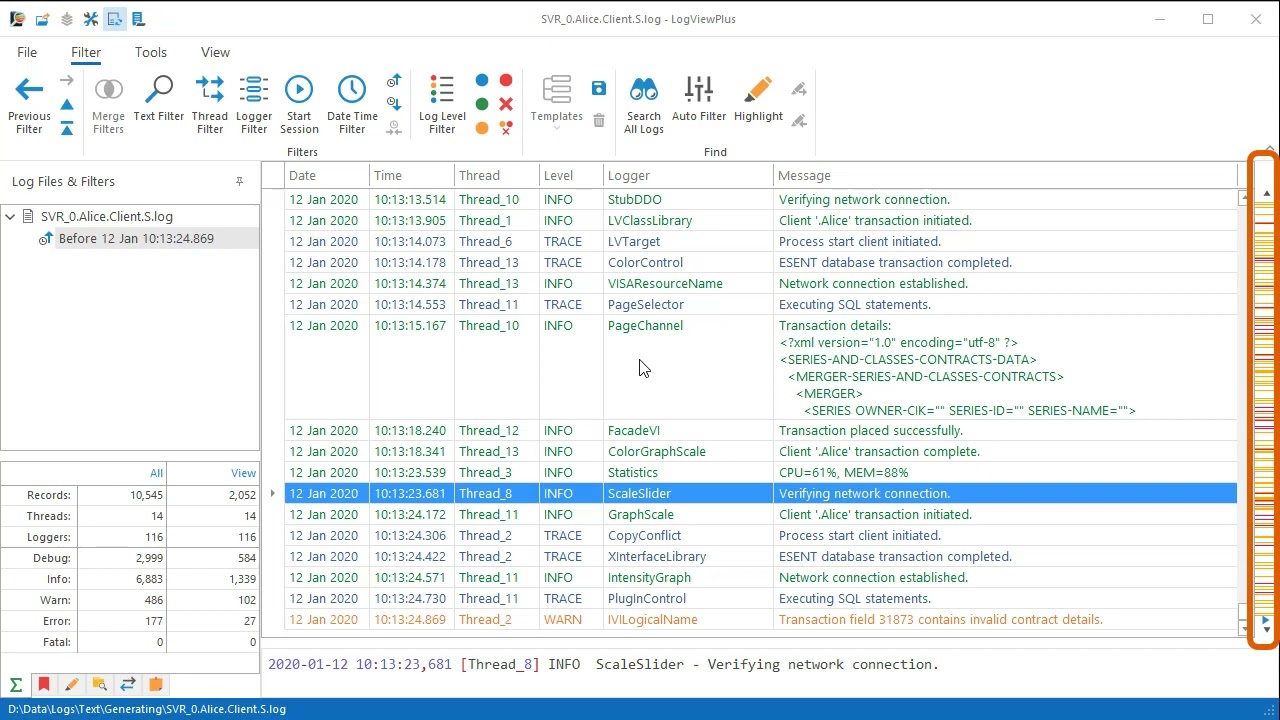Click the Level column header
Image resolution: width=1280 pixels, height=720 pixels.
click(570, 175)
